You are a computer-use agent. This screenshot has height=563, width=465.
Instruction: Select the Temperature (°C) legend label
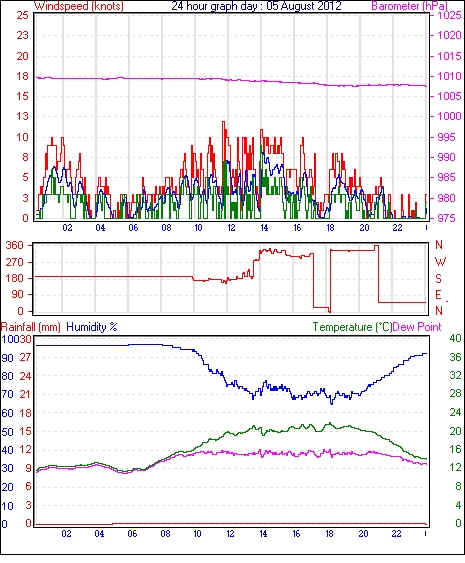click(x=352, y=327)
